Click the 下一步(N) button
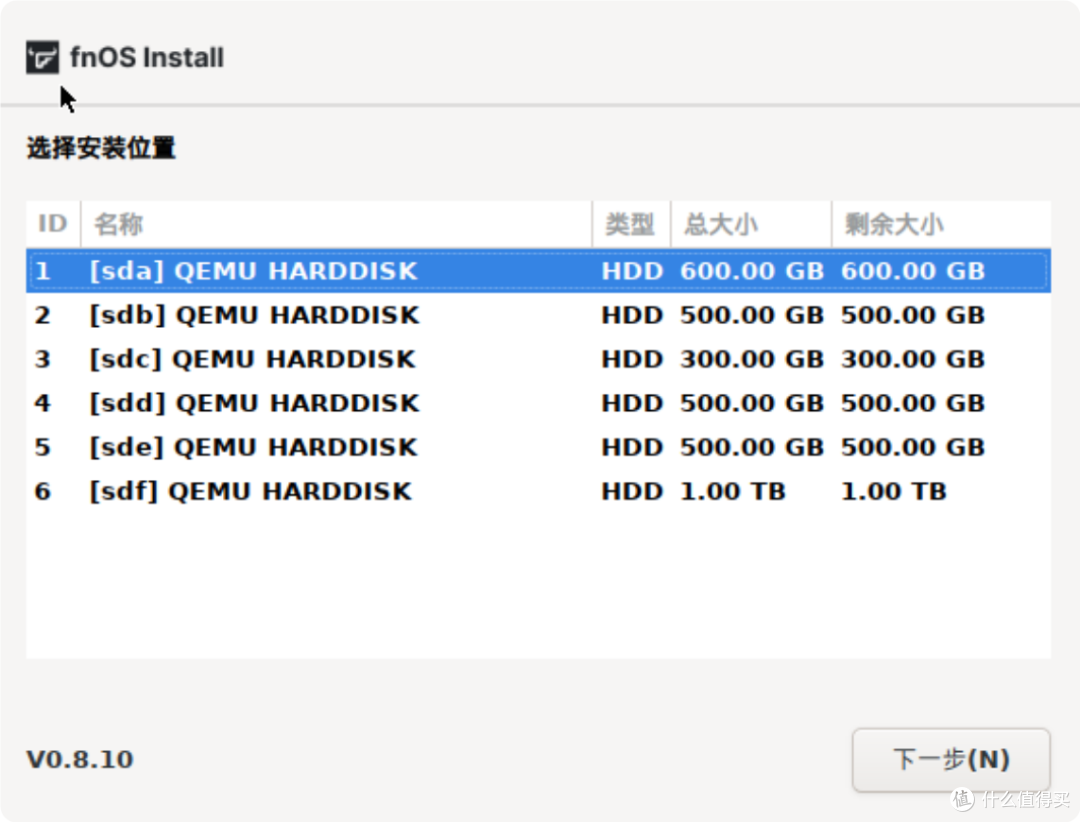 pos(950,760)
